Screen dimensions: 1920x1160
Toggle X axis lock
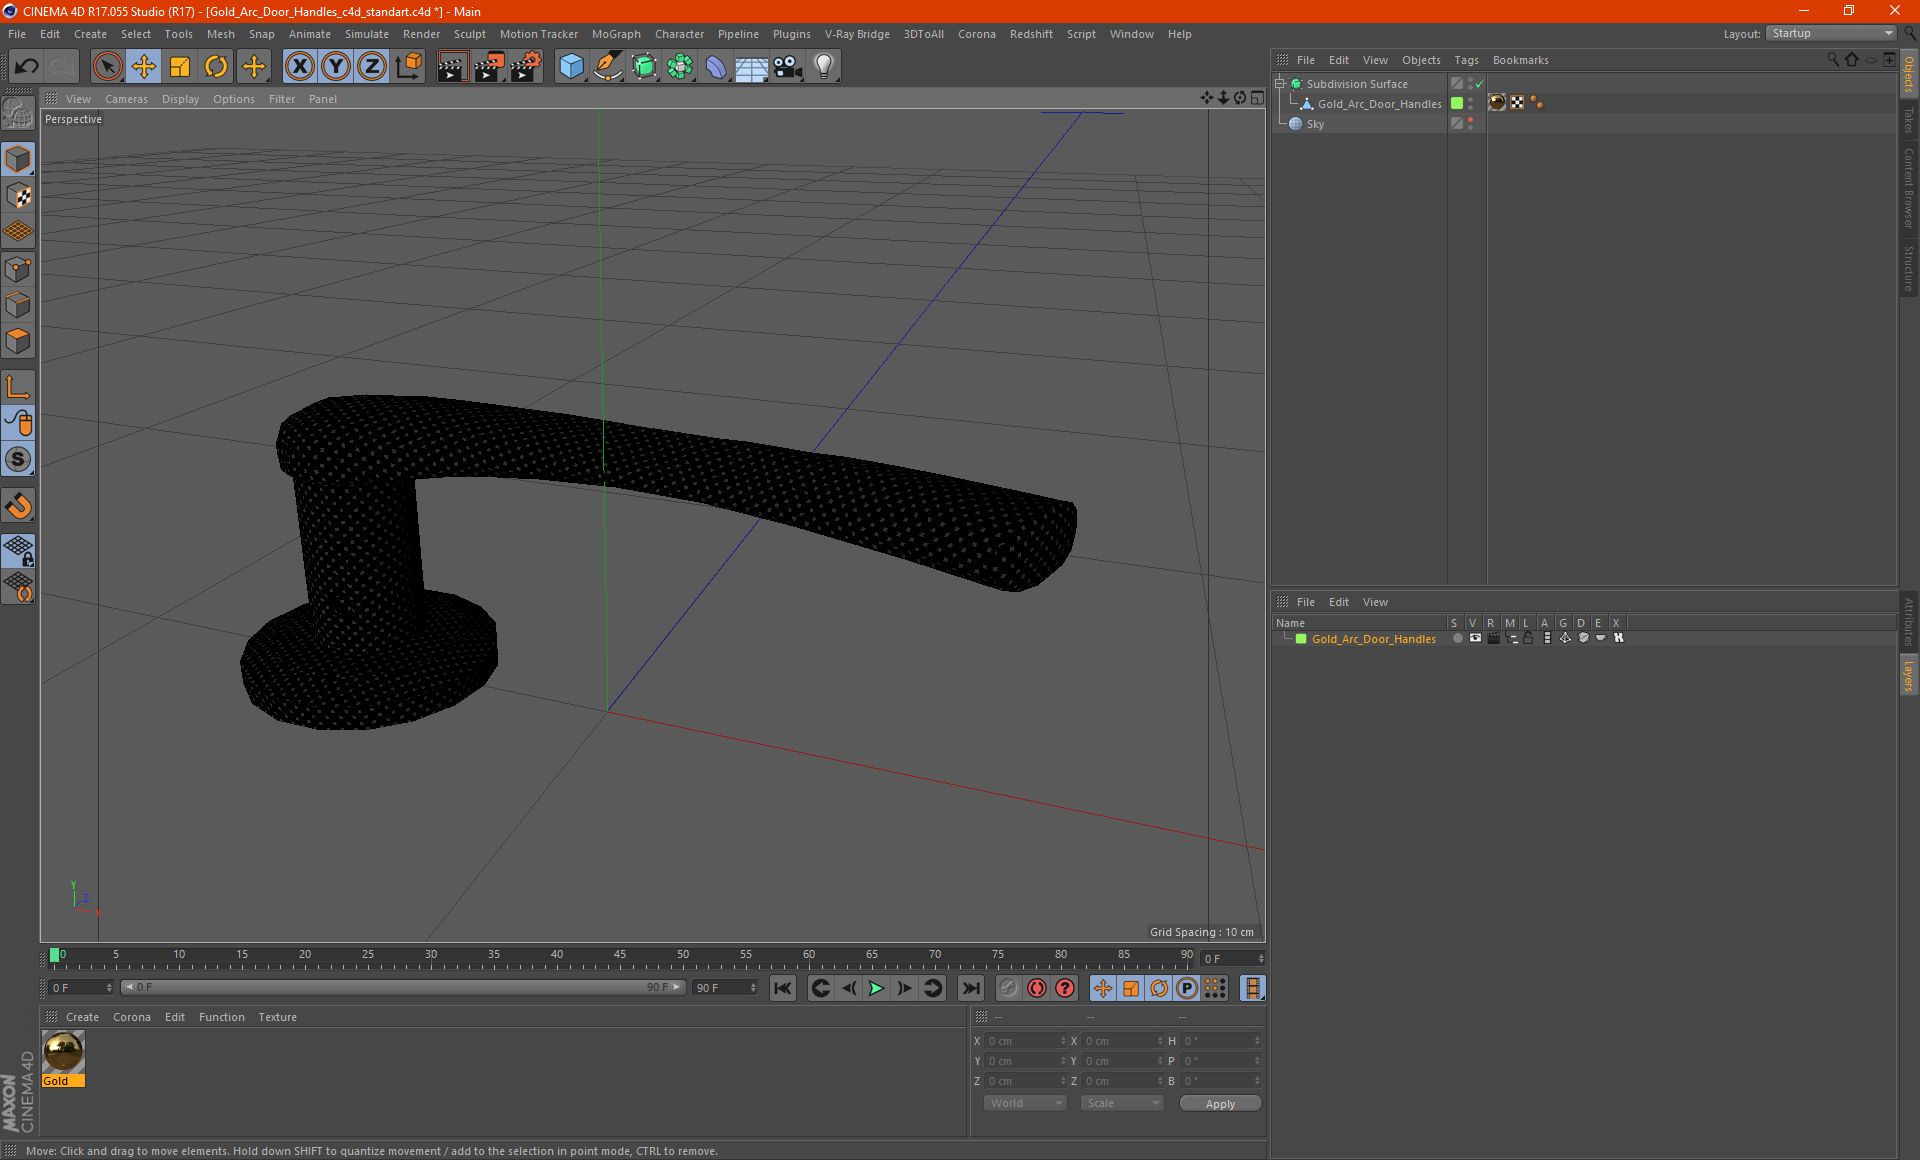(300, 67)
